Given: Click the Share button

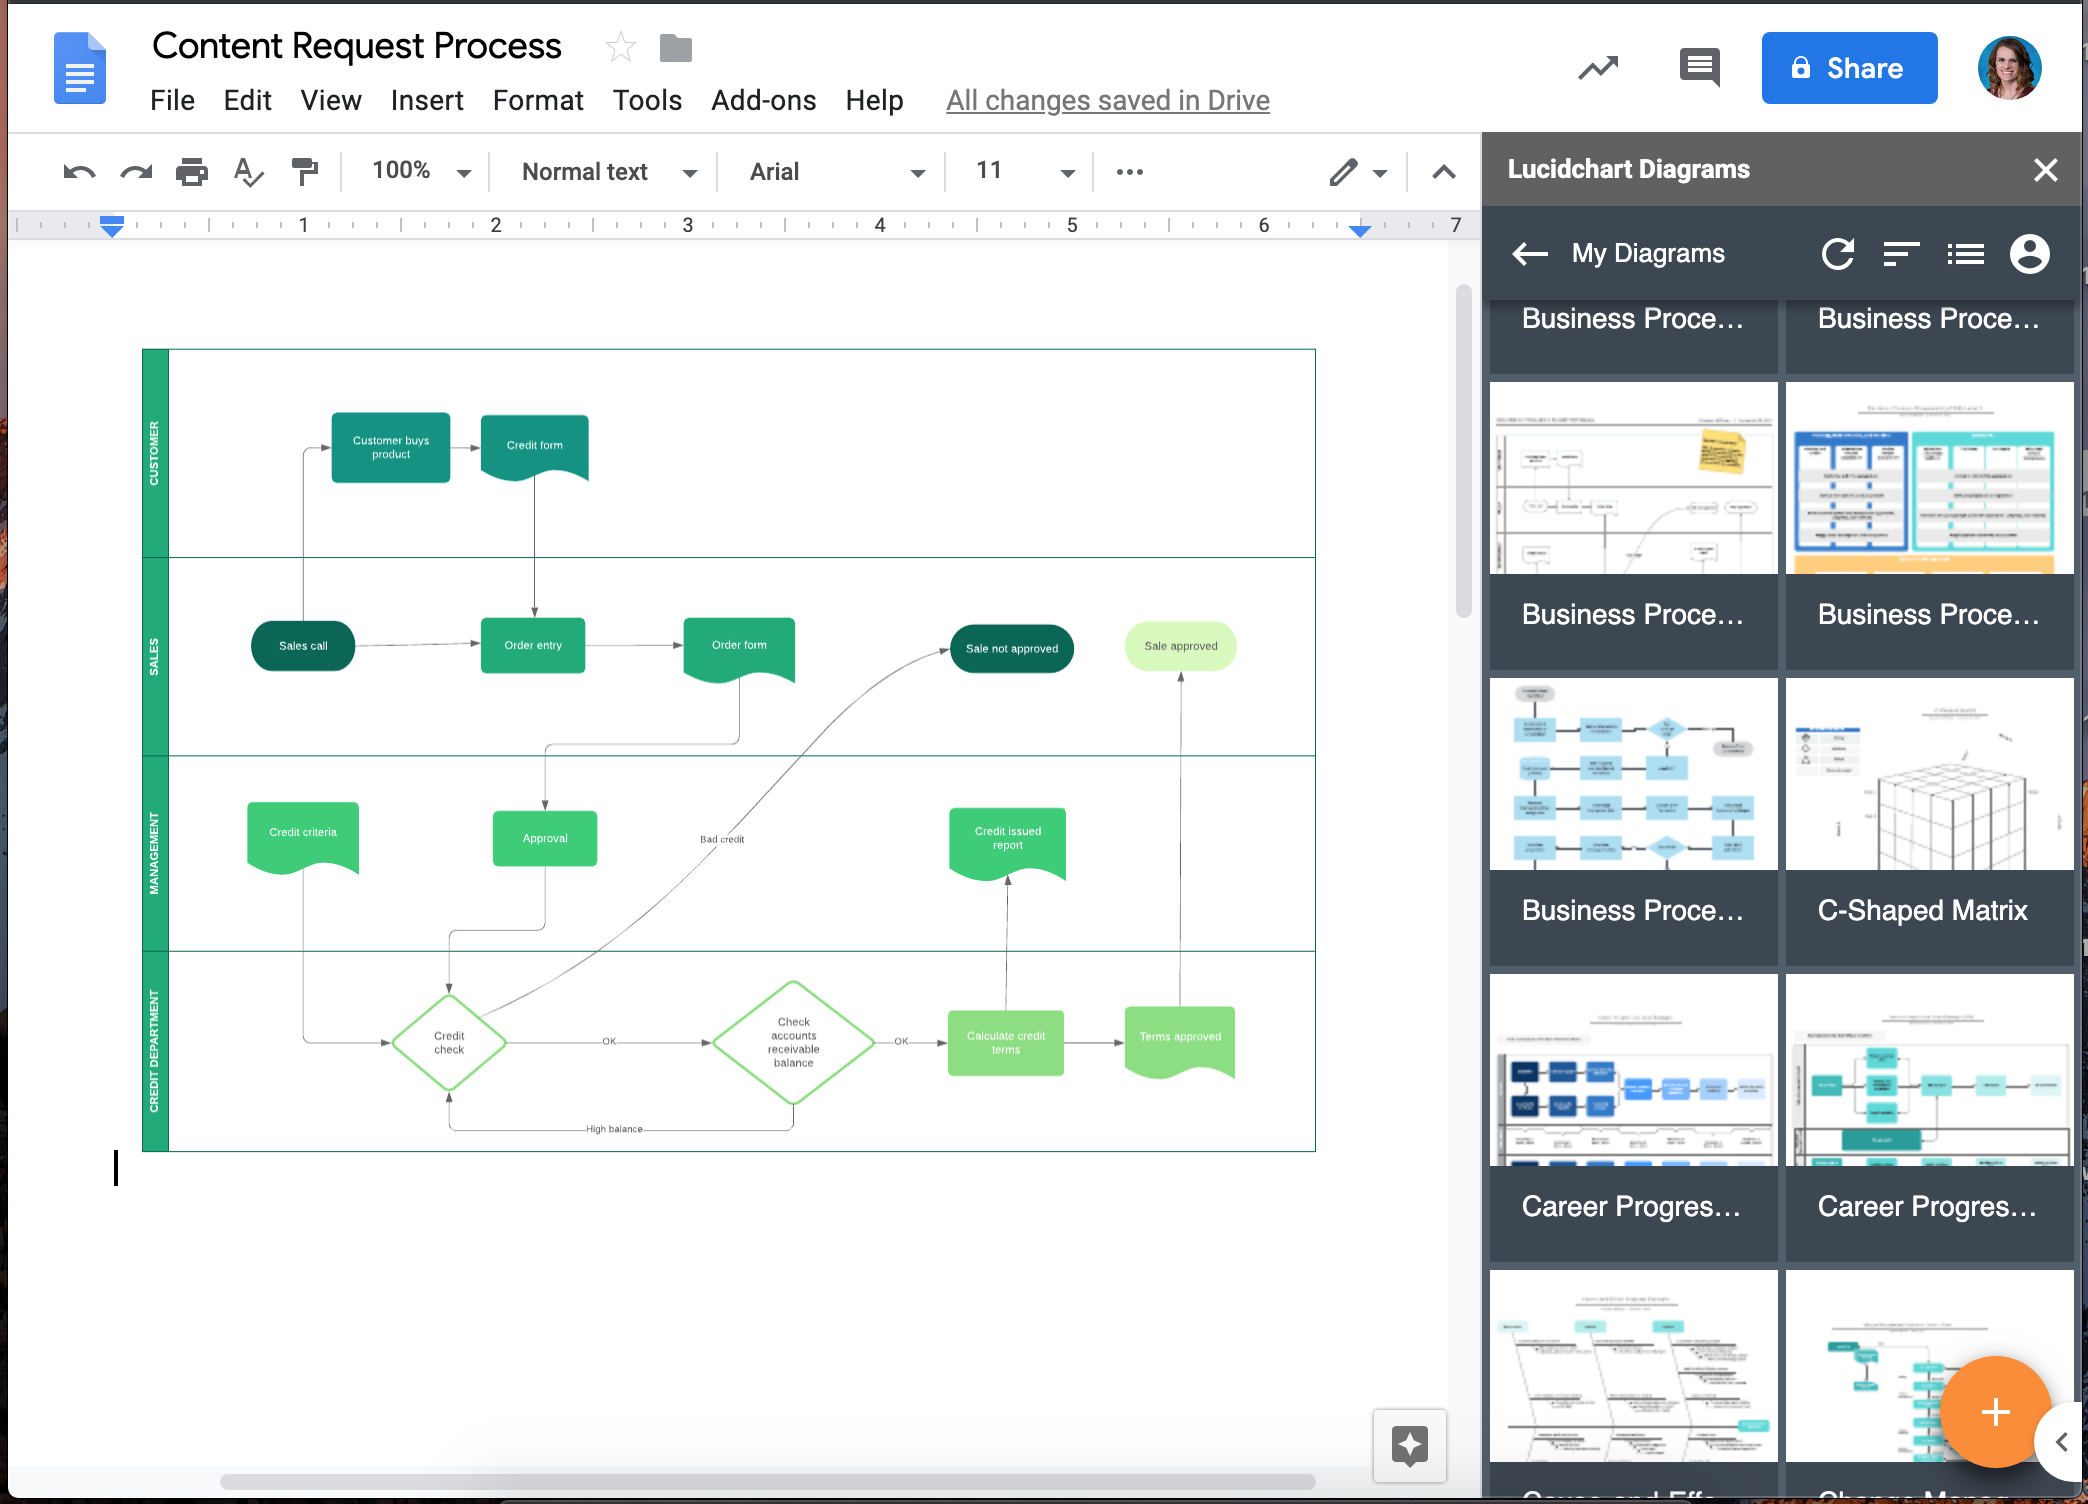Looking at the screenshot, I should tap(1845, 68).
